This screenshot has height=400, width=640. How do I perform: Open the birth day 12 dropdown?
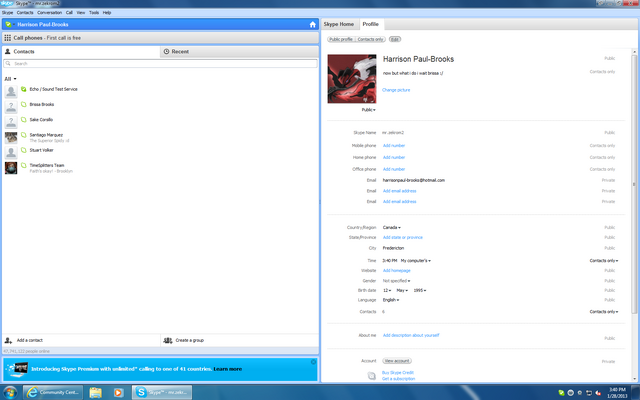coord(387,291)
